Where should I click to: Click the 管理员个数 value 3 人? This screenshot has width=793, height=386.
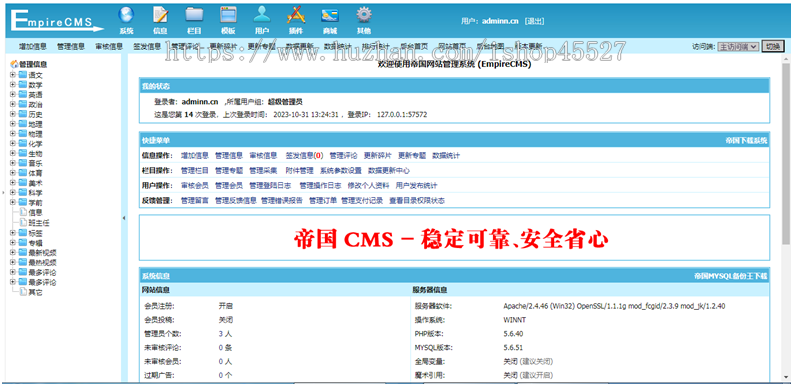point(225,334)
